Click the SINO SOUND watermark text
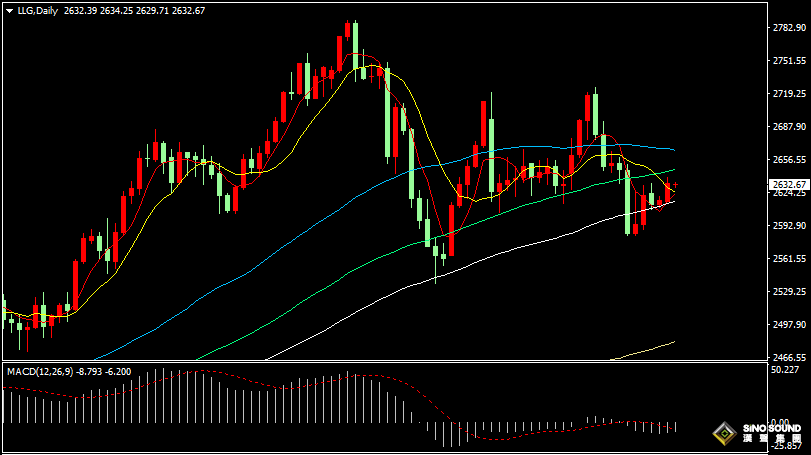Screen dimensions: 811x455 (x=772, y=429)
